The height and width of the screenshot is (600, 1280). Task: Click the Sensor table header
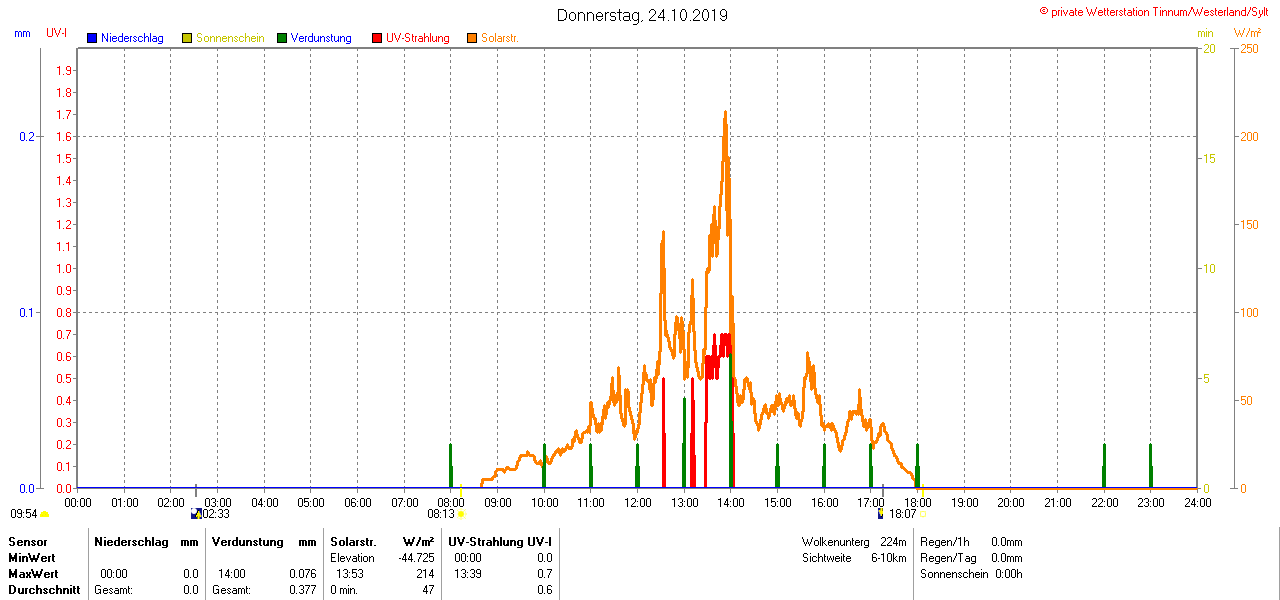click(27, 541)
